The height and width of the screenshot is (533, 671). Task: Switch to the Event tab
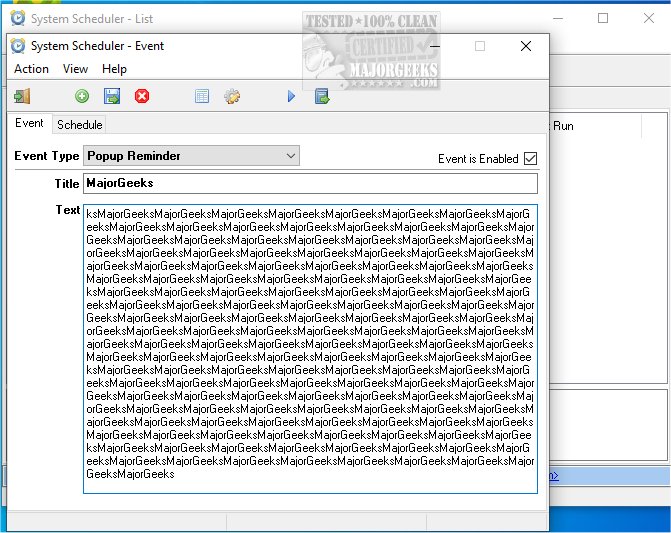point(30,124)
